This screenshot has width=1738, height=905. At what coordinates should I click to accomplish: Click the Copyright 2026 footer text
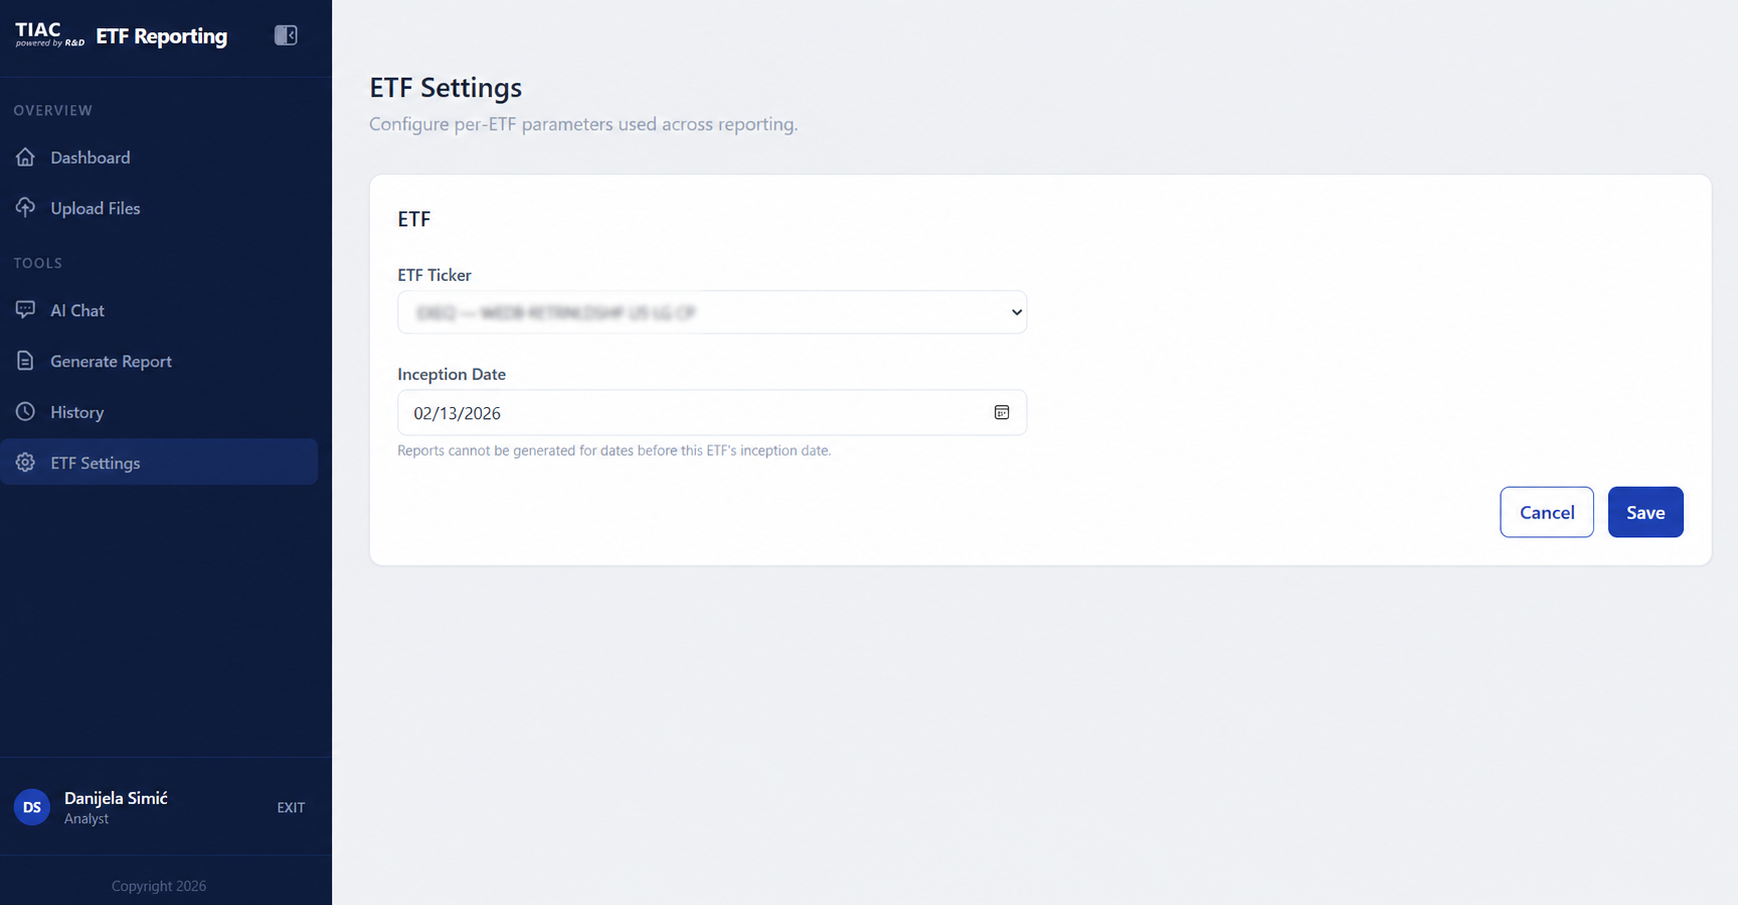(x=159, y=886)
